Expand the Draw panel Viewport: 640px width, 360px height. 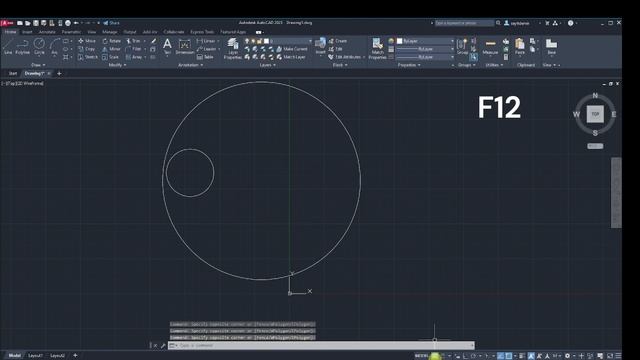pyautogui.click(x=38, y=65)
